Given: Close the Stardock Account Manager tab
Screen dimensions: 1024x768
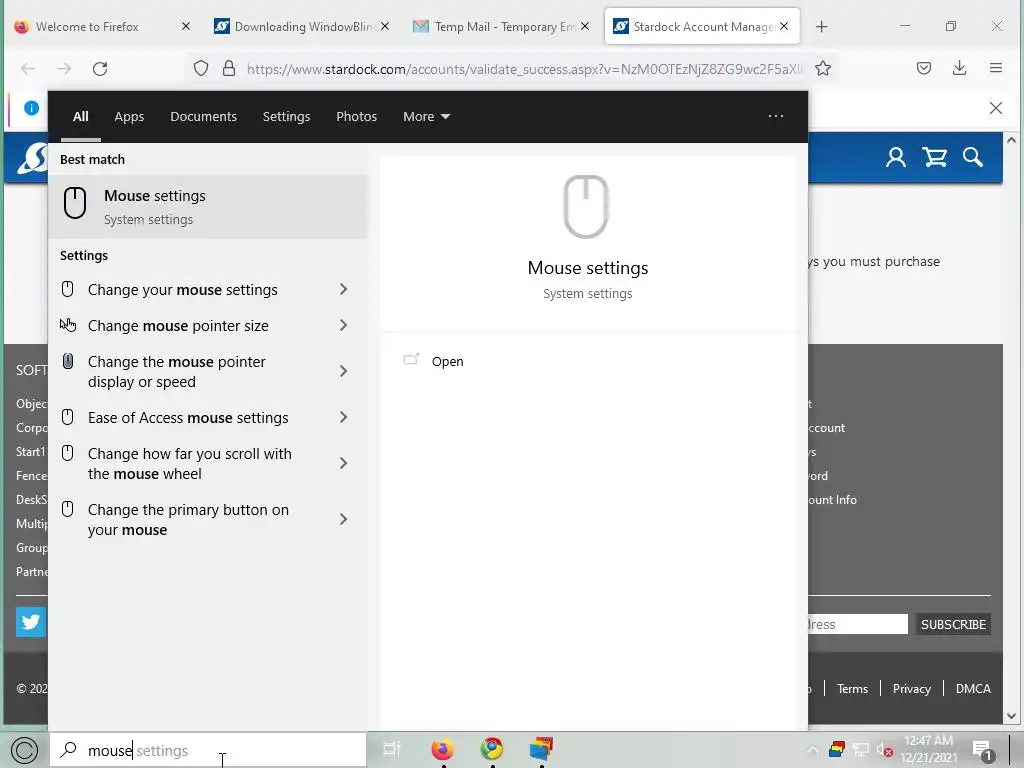Looking at the screenshot, I should (x=784, y=26).
